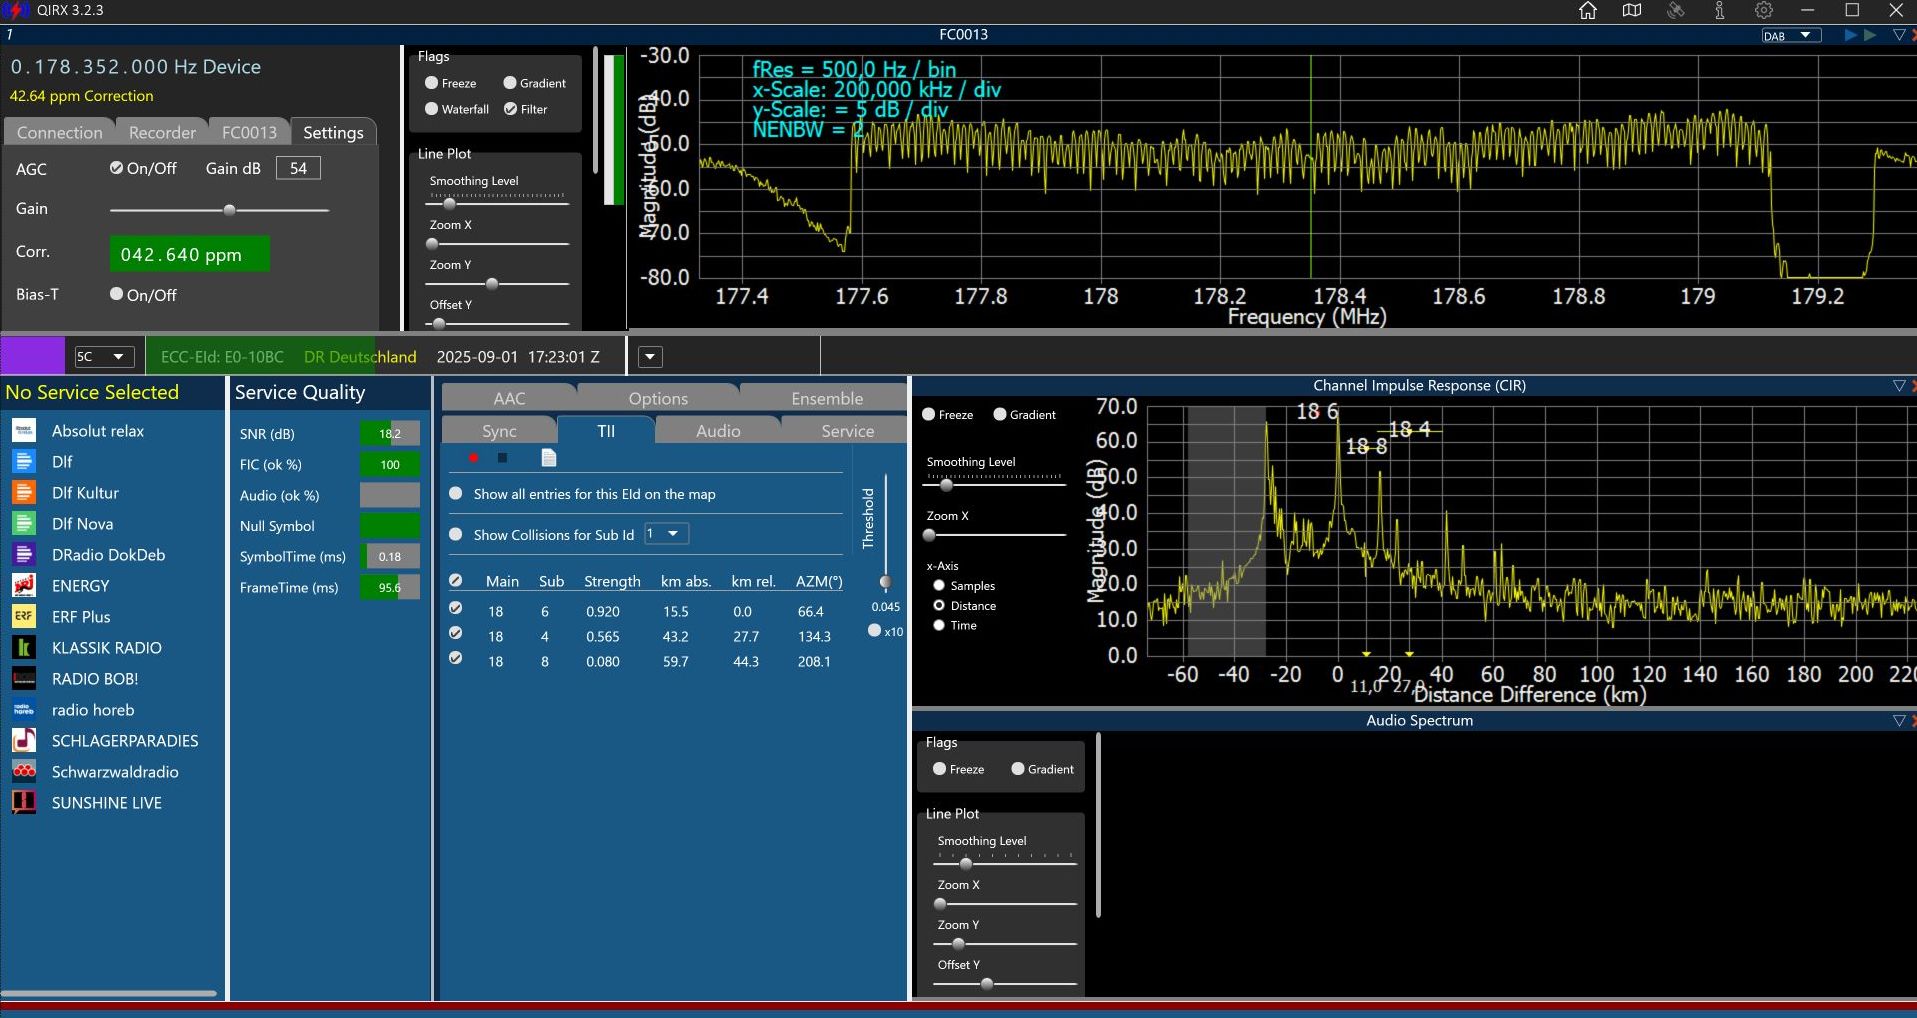Expand the SC dropdown

point(104,357)
